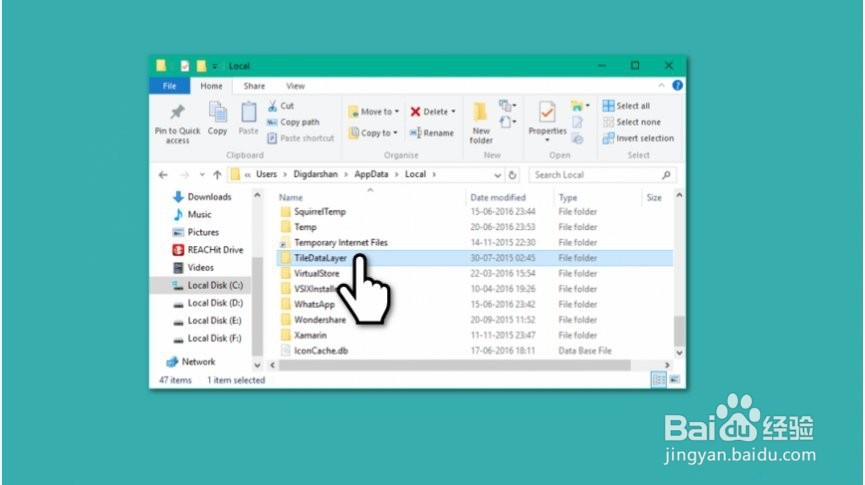Open Videos in the navigation pane
Screen dimensions: 865x485
(x=193, y=268)
